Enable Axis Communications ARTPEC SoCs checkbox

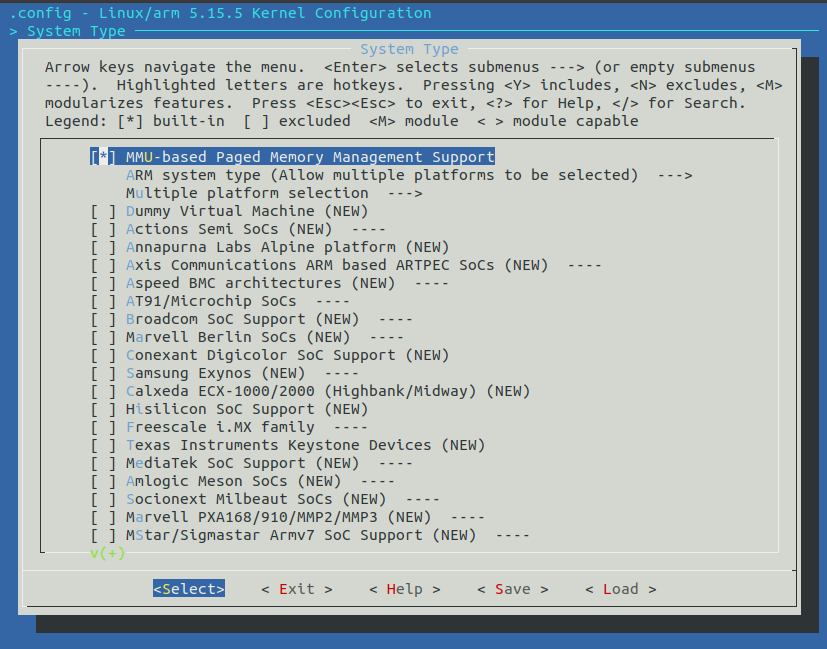pos(103,265)
